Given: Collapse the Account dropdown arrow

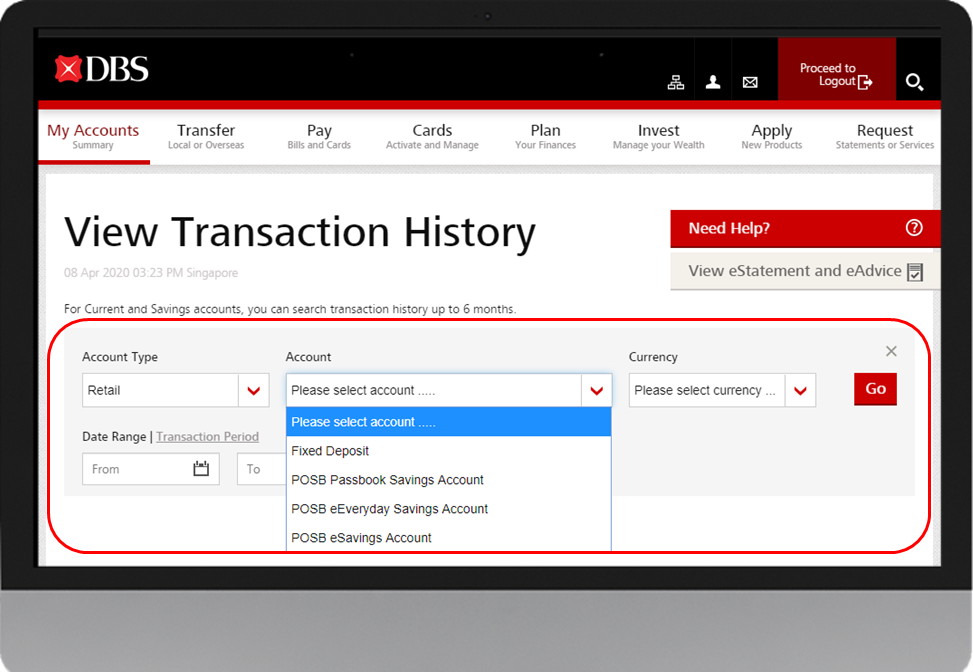Looking at the screenshot, I should (x=596, y=390).
